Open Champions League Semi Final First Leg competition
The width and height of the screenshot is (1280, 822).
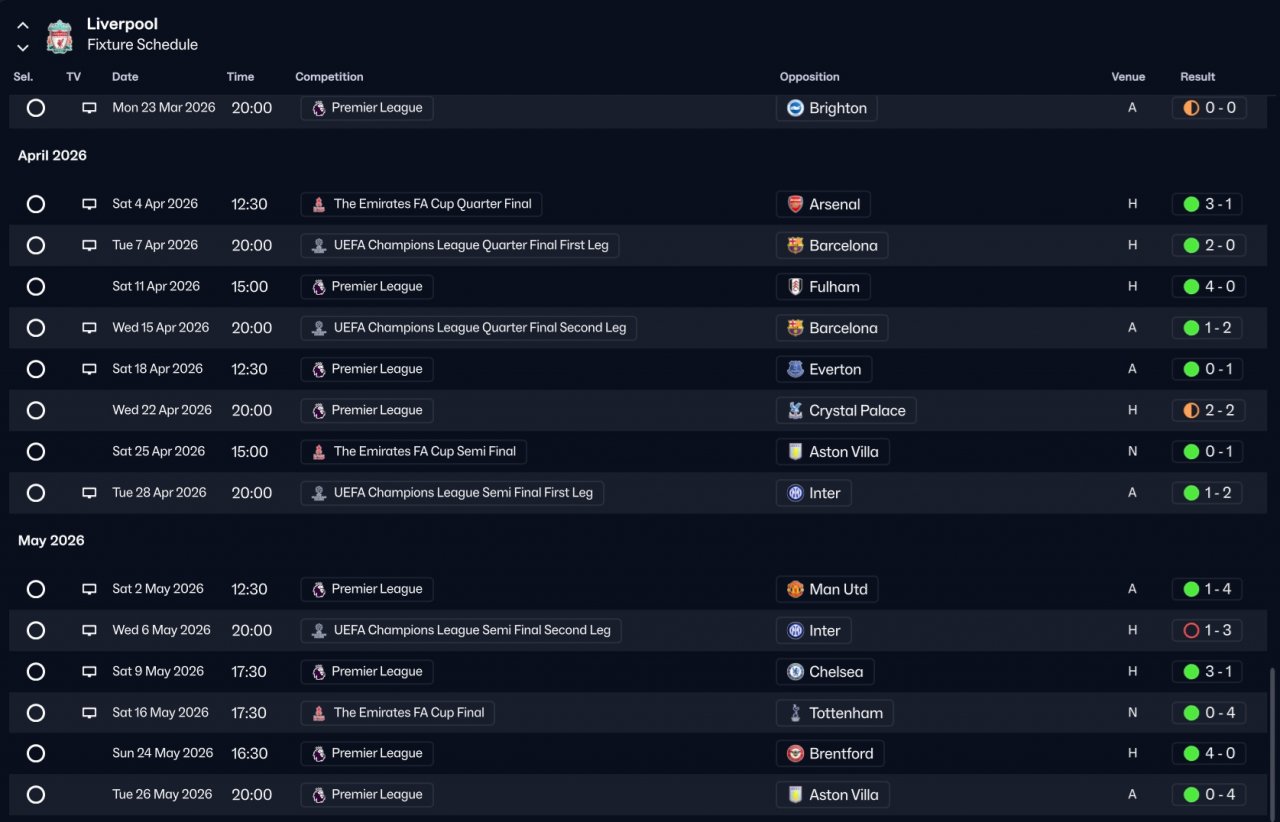[452, 493]
